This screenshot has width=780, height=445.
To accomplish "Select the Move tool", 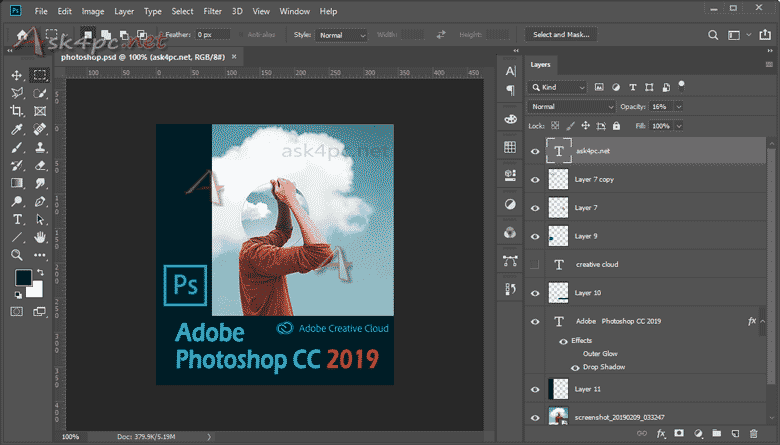I will [17, 75].
